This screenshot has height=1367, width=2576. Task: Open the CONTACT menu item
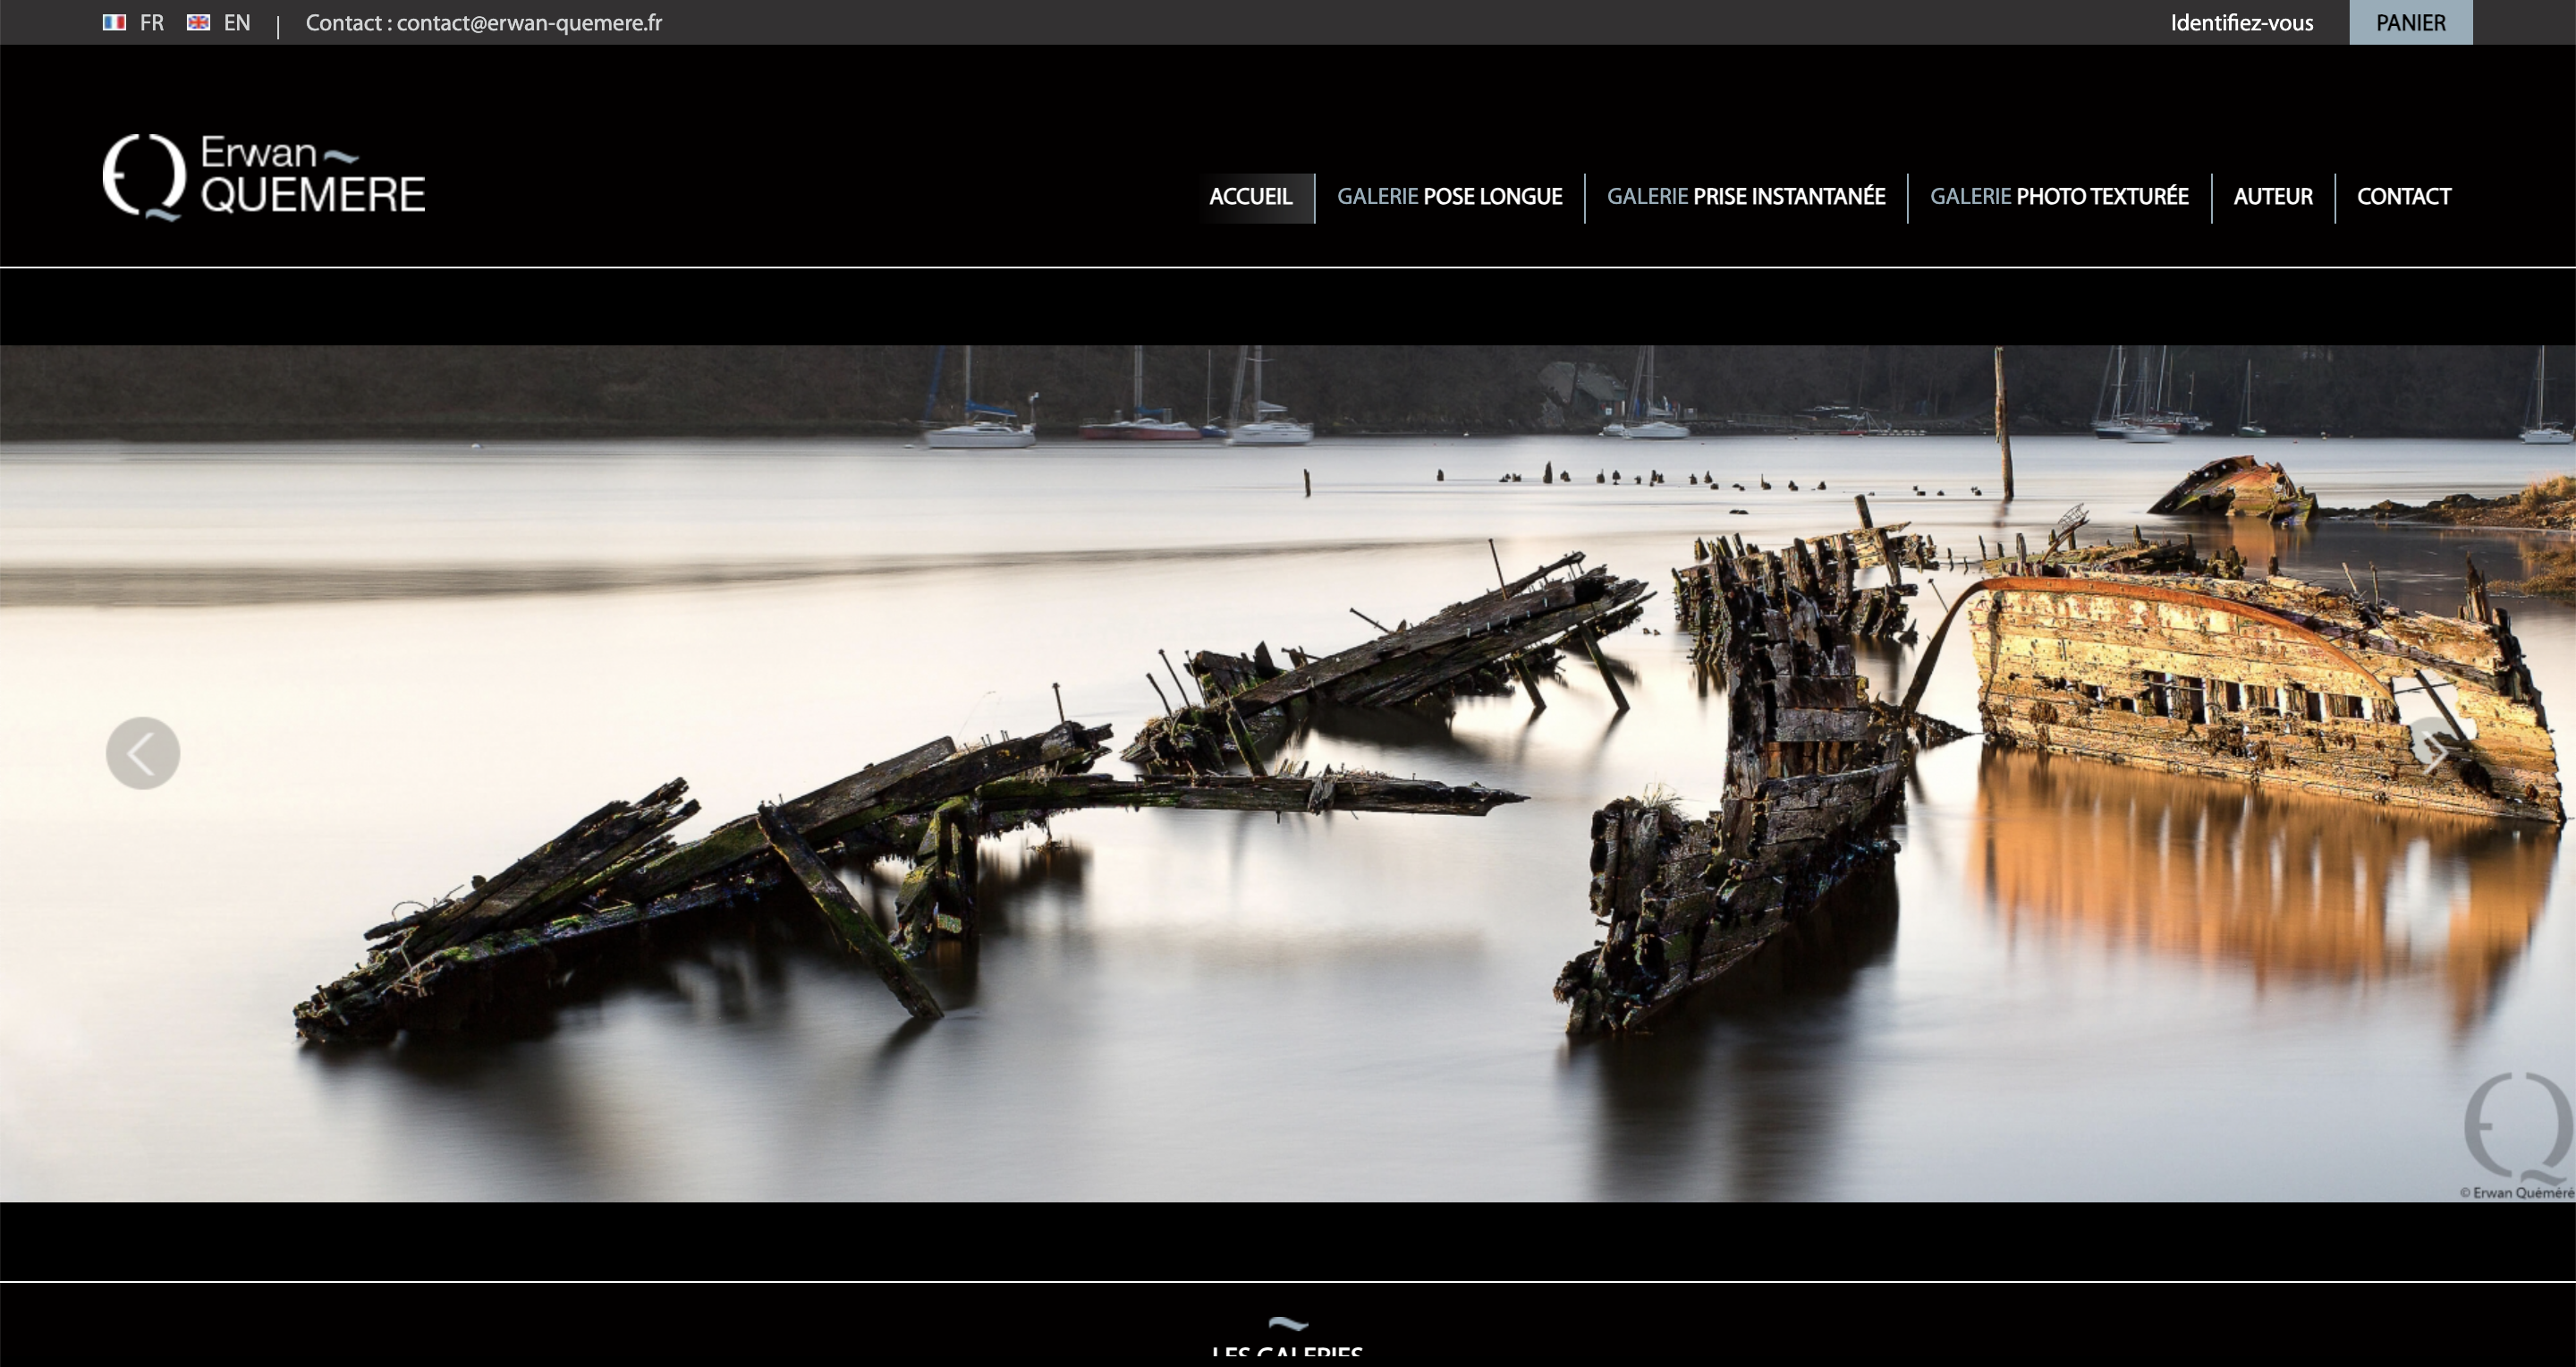[2403, 196]
